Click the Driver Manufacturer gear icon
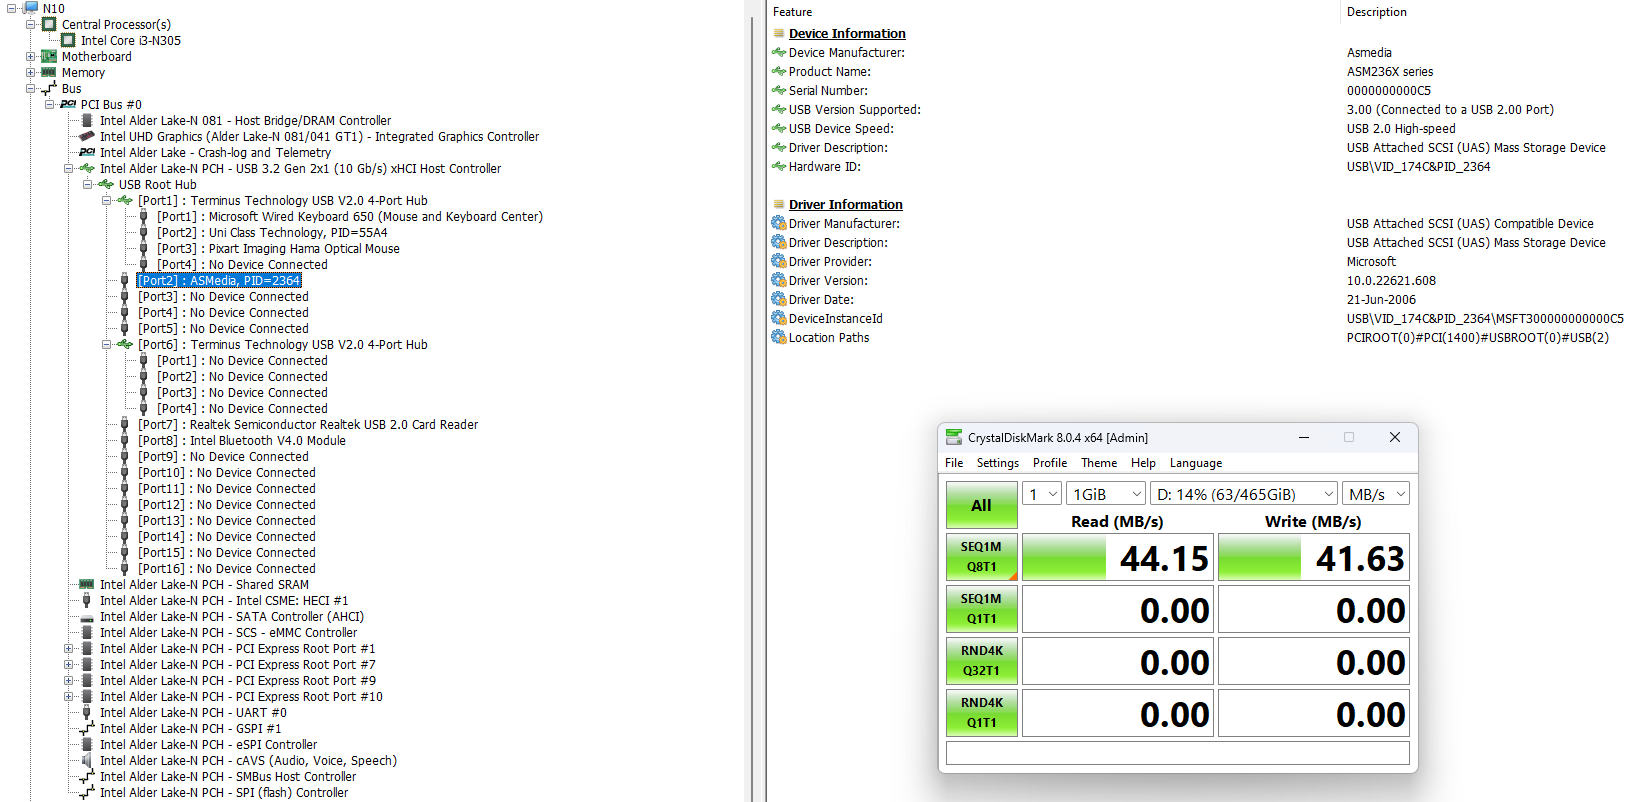 click(779, 223)
